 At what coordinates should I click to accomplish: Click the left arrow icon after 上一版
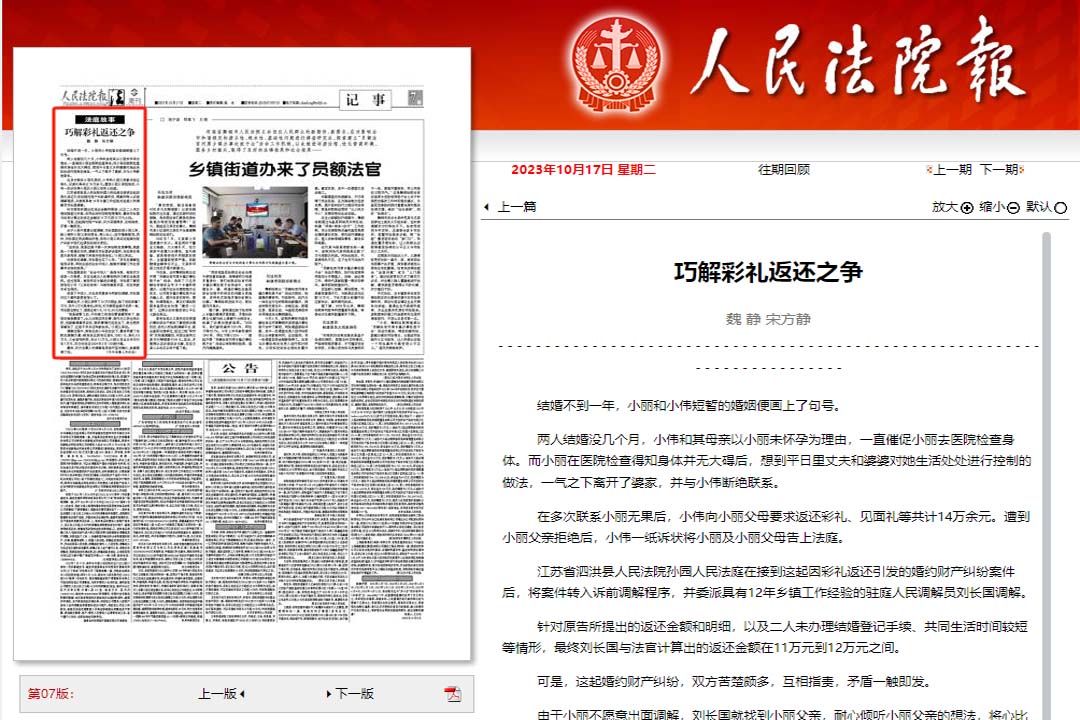click(x=242, y=694)
